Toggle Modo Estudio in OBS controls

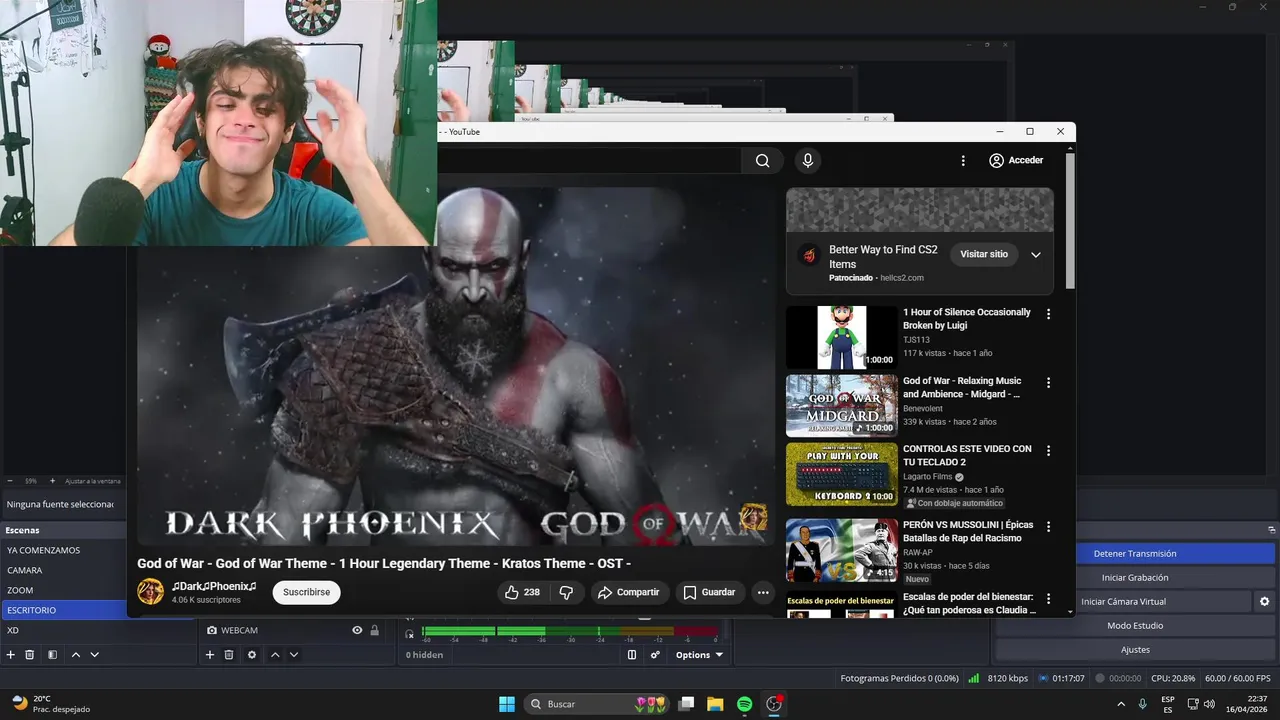(1135, 626)
